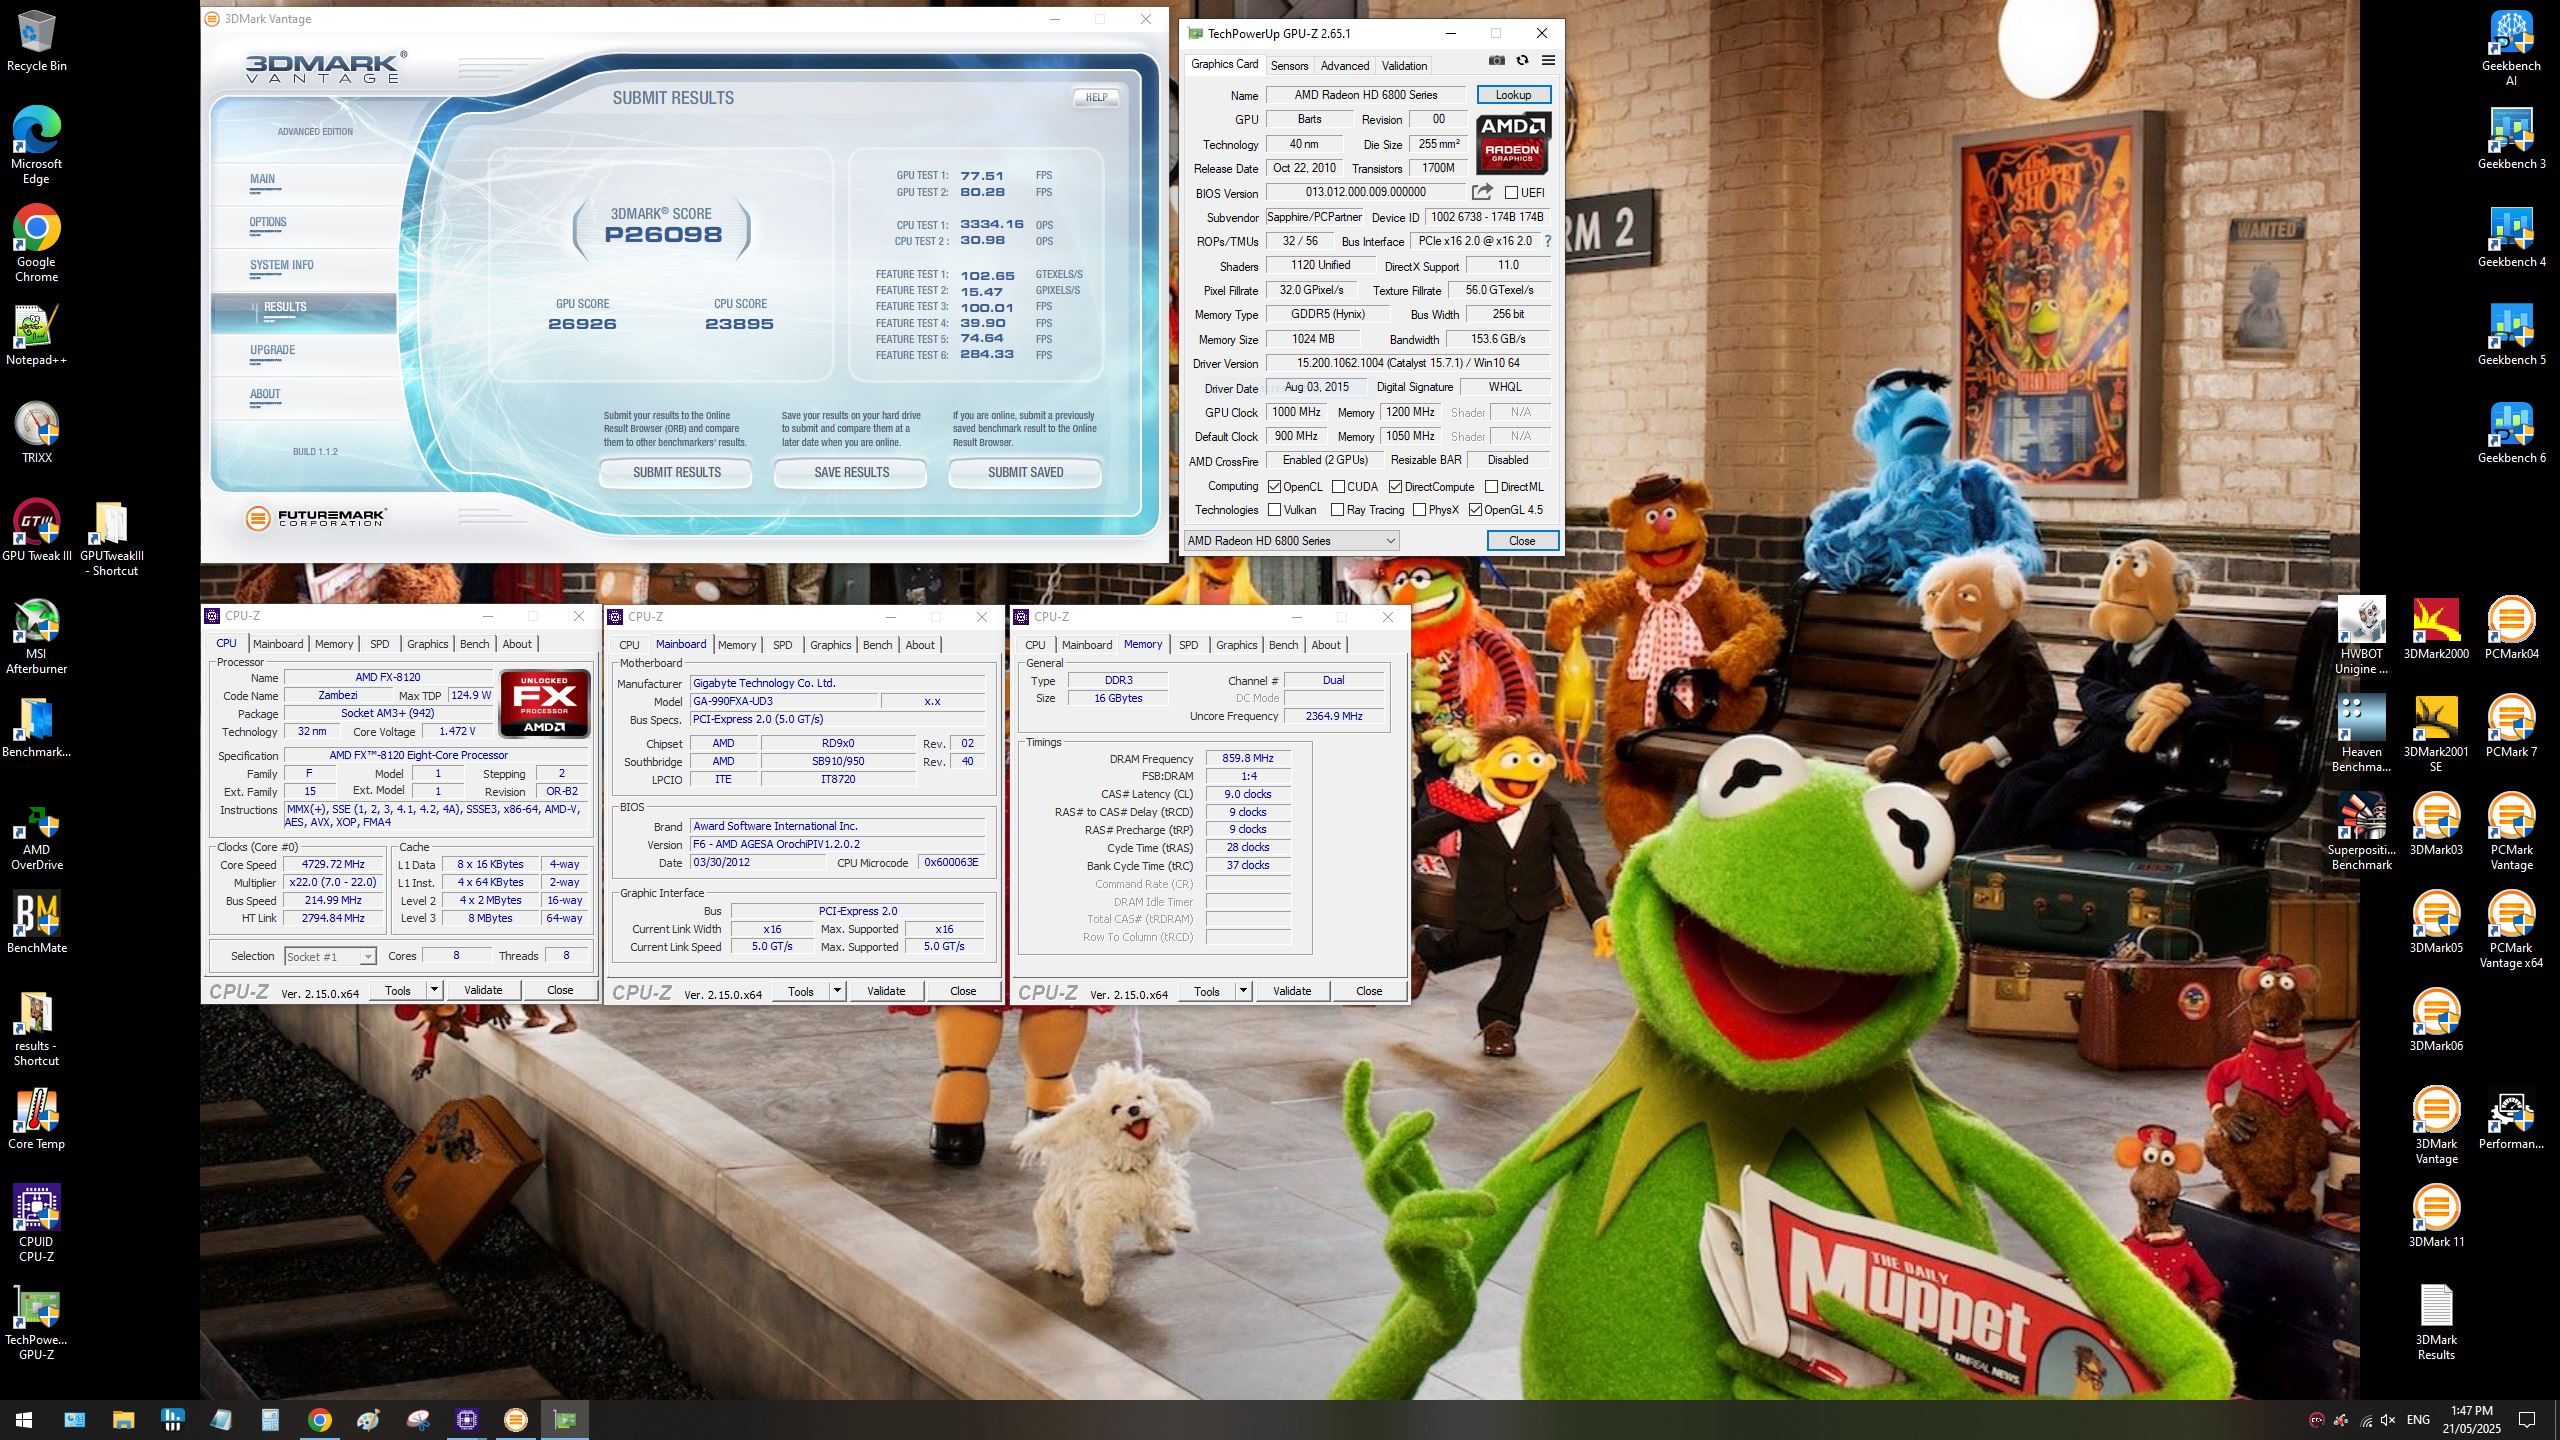Click the Core Speed value 4729.72 MHz
The image size is (2560, 1440).
click(334, 865)
